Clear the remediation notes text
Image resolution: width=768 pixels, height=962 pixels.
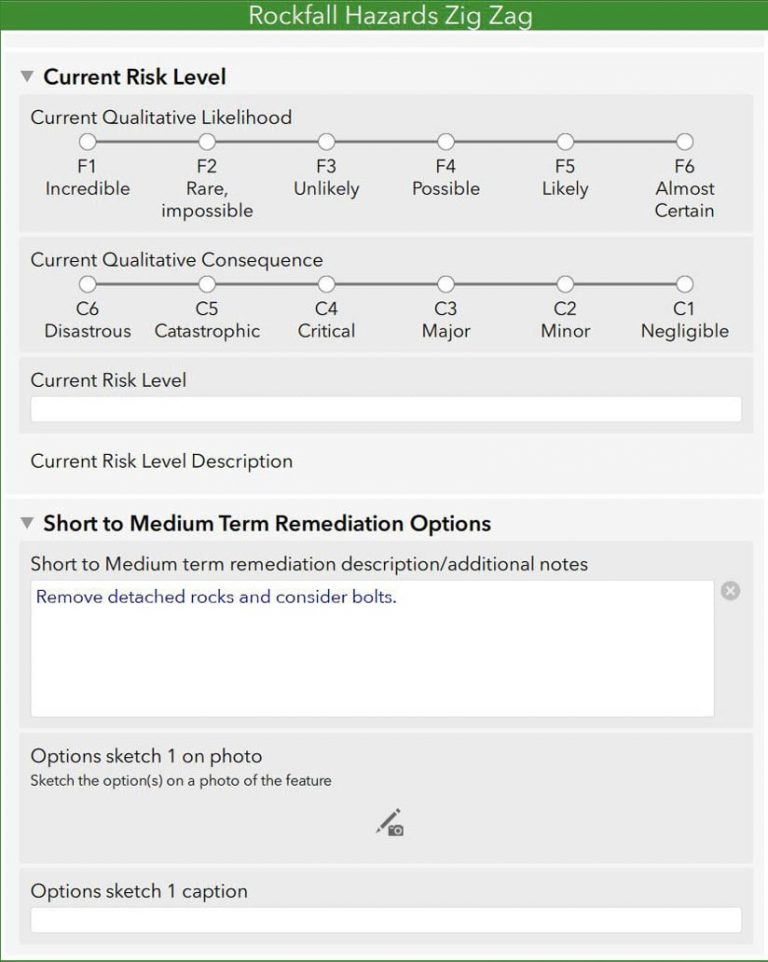coord(731,591)
